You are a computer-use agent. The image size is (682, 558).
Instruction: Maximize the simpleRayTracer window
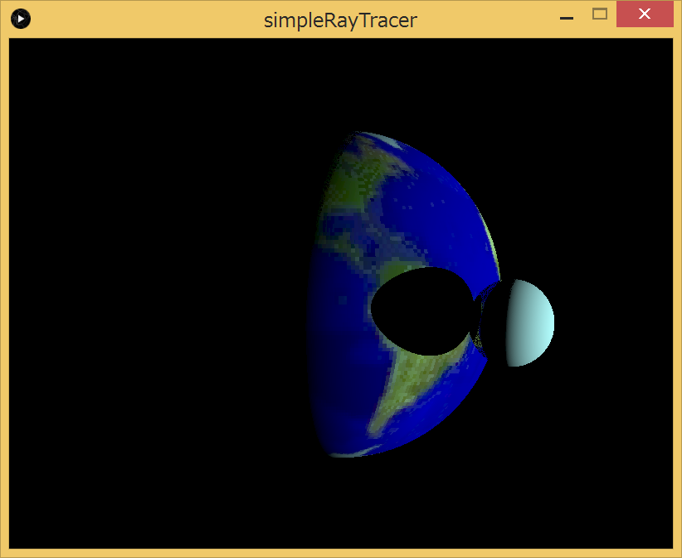click(x=600, y=14)
